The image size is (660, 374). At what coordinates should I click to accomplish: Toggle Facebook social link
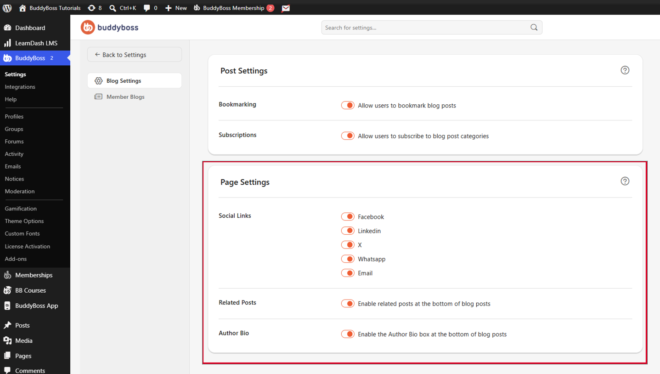[348, 217]
